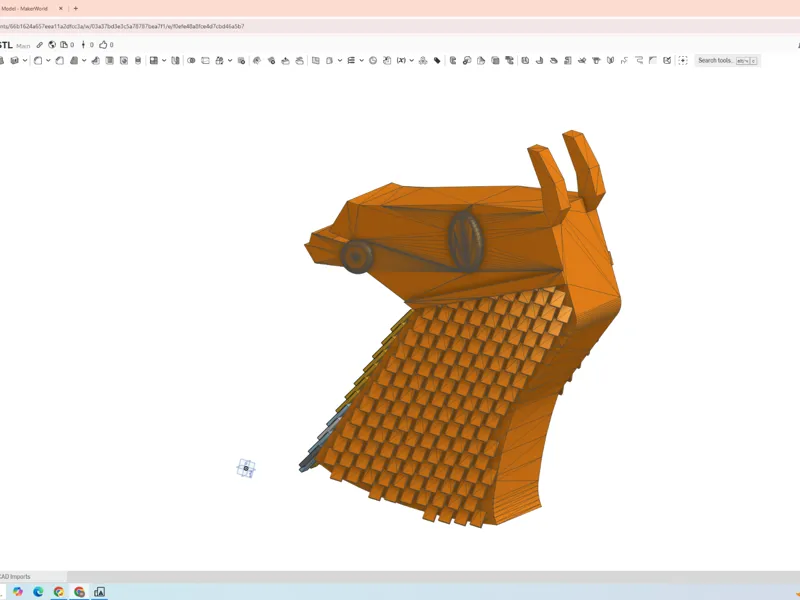800x600 pixels.
Task: Expand the Plane tool dropdown arrow
Action: click(x=361, y=60)
